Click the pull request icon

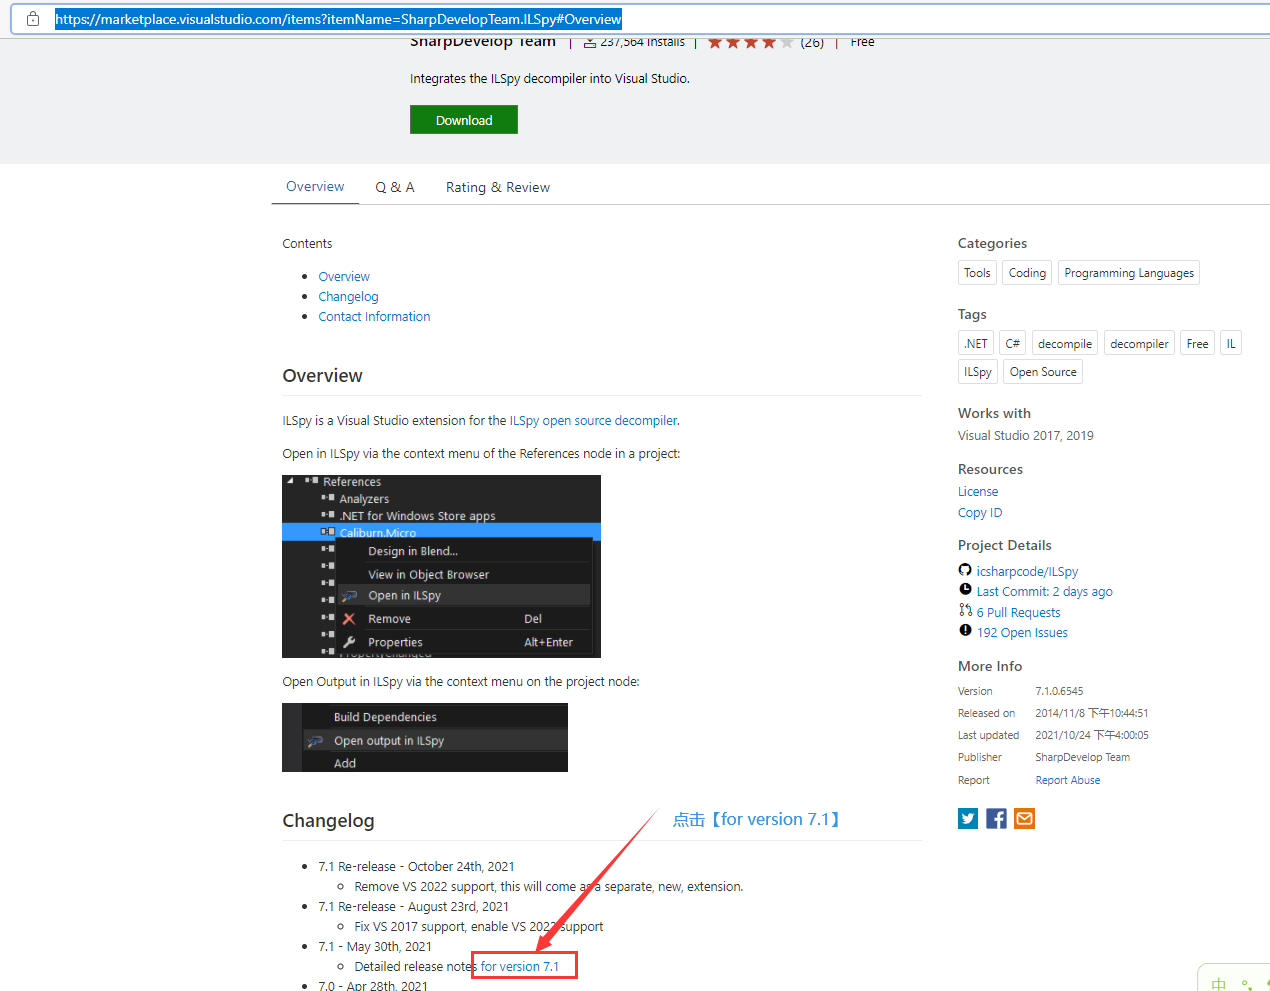[965, 610]
